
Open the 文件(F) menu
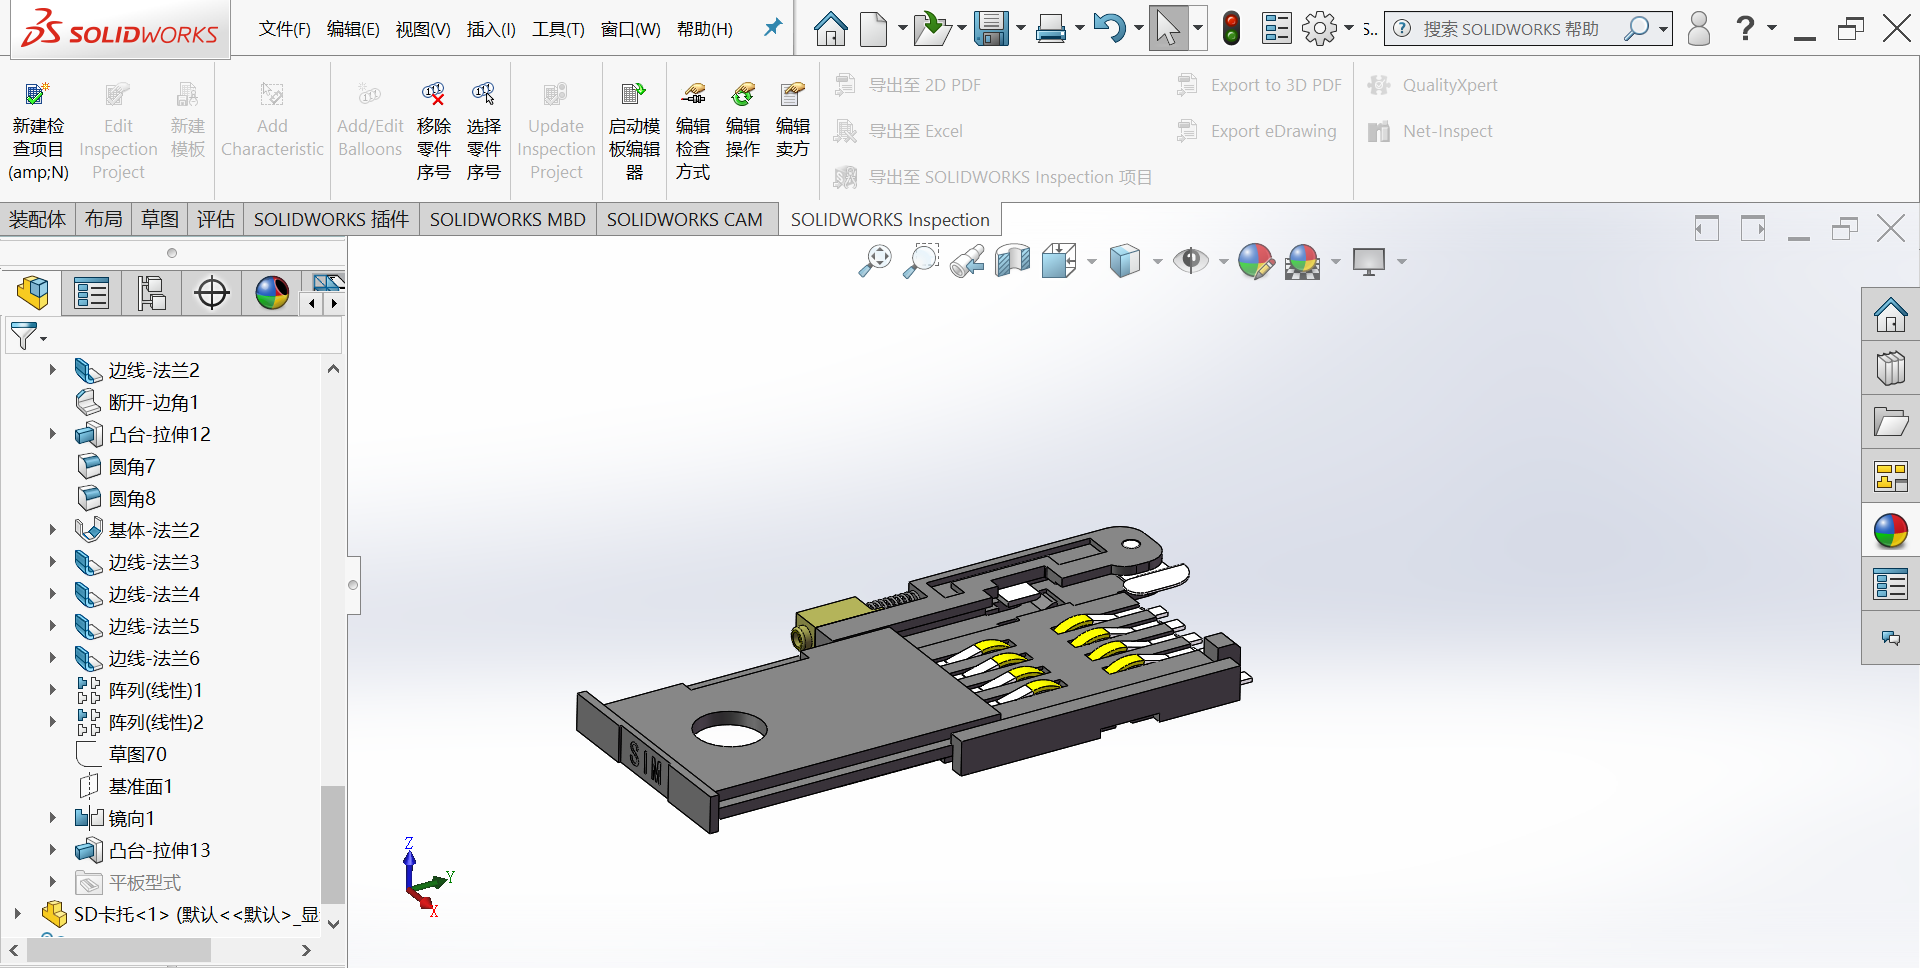[x=284, y=29]
